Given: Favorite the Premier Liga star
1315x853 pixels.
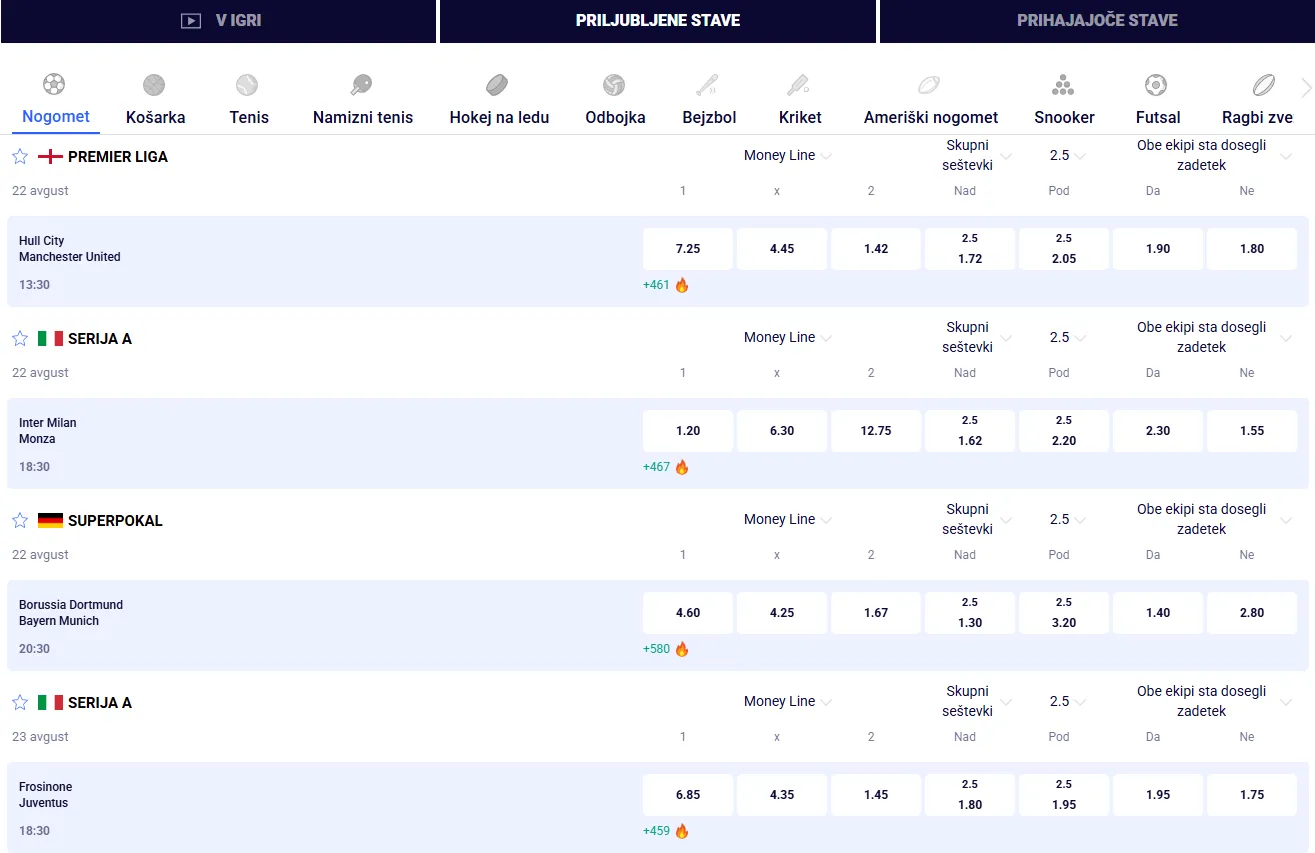Looking at the screenshot, I should tap(20, 156).
